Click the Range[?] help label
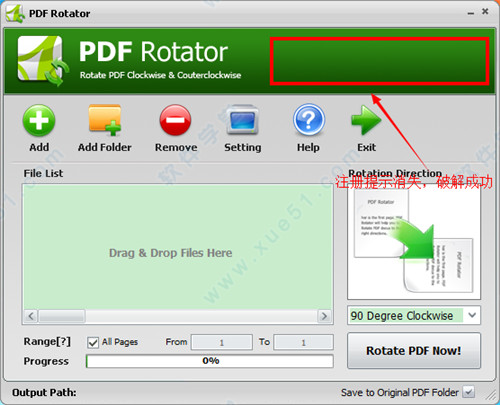 pos(47,342)
